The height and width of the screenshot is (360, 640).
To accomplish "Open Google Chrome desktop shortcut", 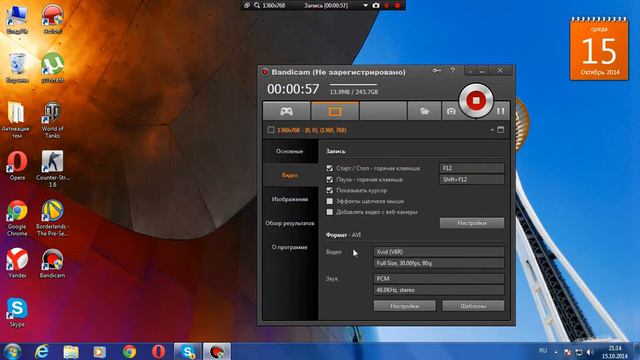I will point(17,218).
